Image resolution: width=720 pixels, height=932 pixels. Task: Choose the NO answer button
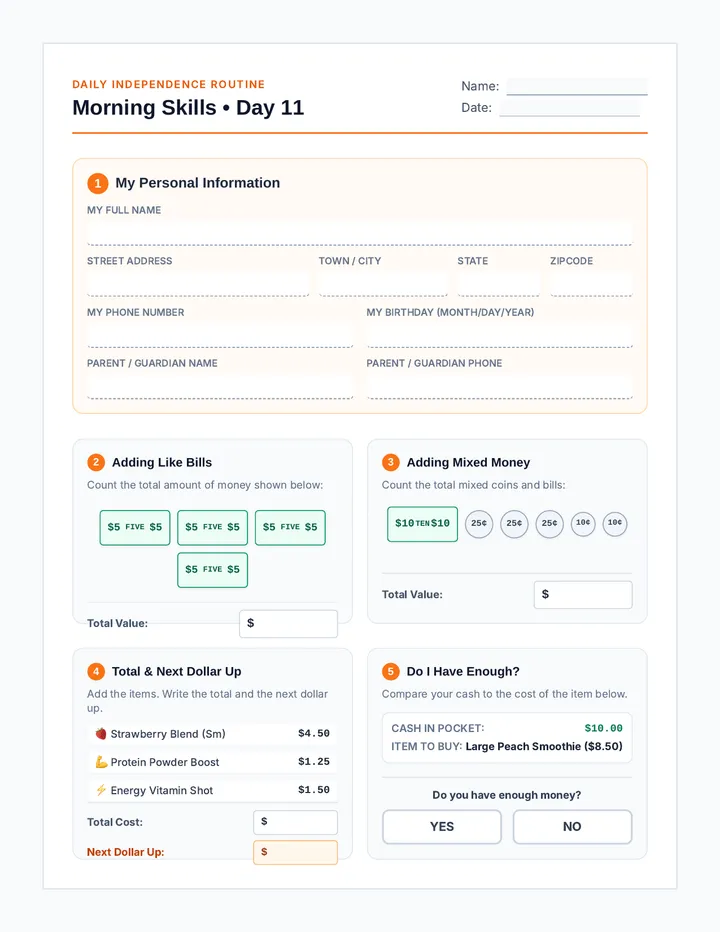[x=572, y=827]
